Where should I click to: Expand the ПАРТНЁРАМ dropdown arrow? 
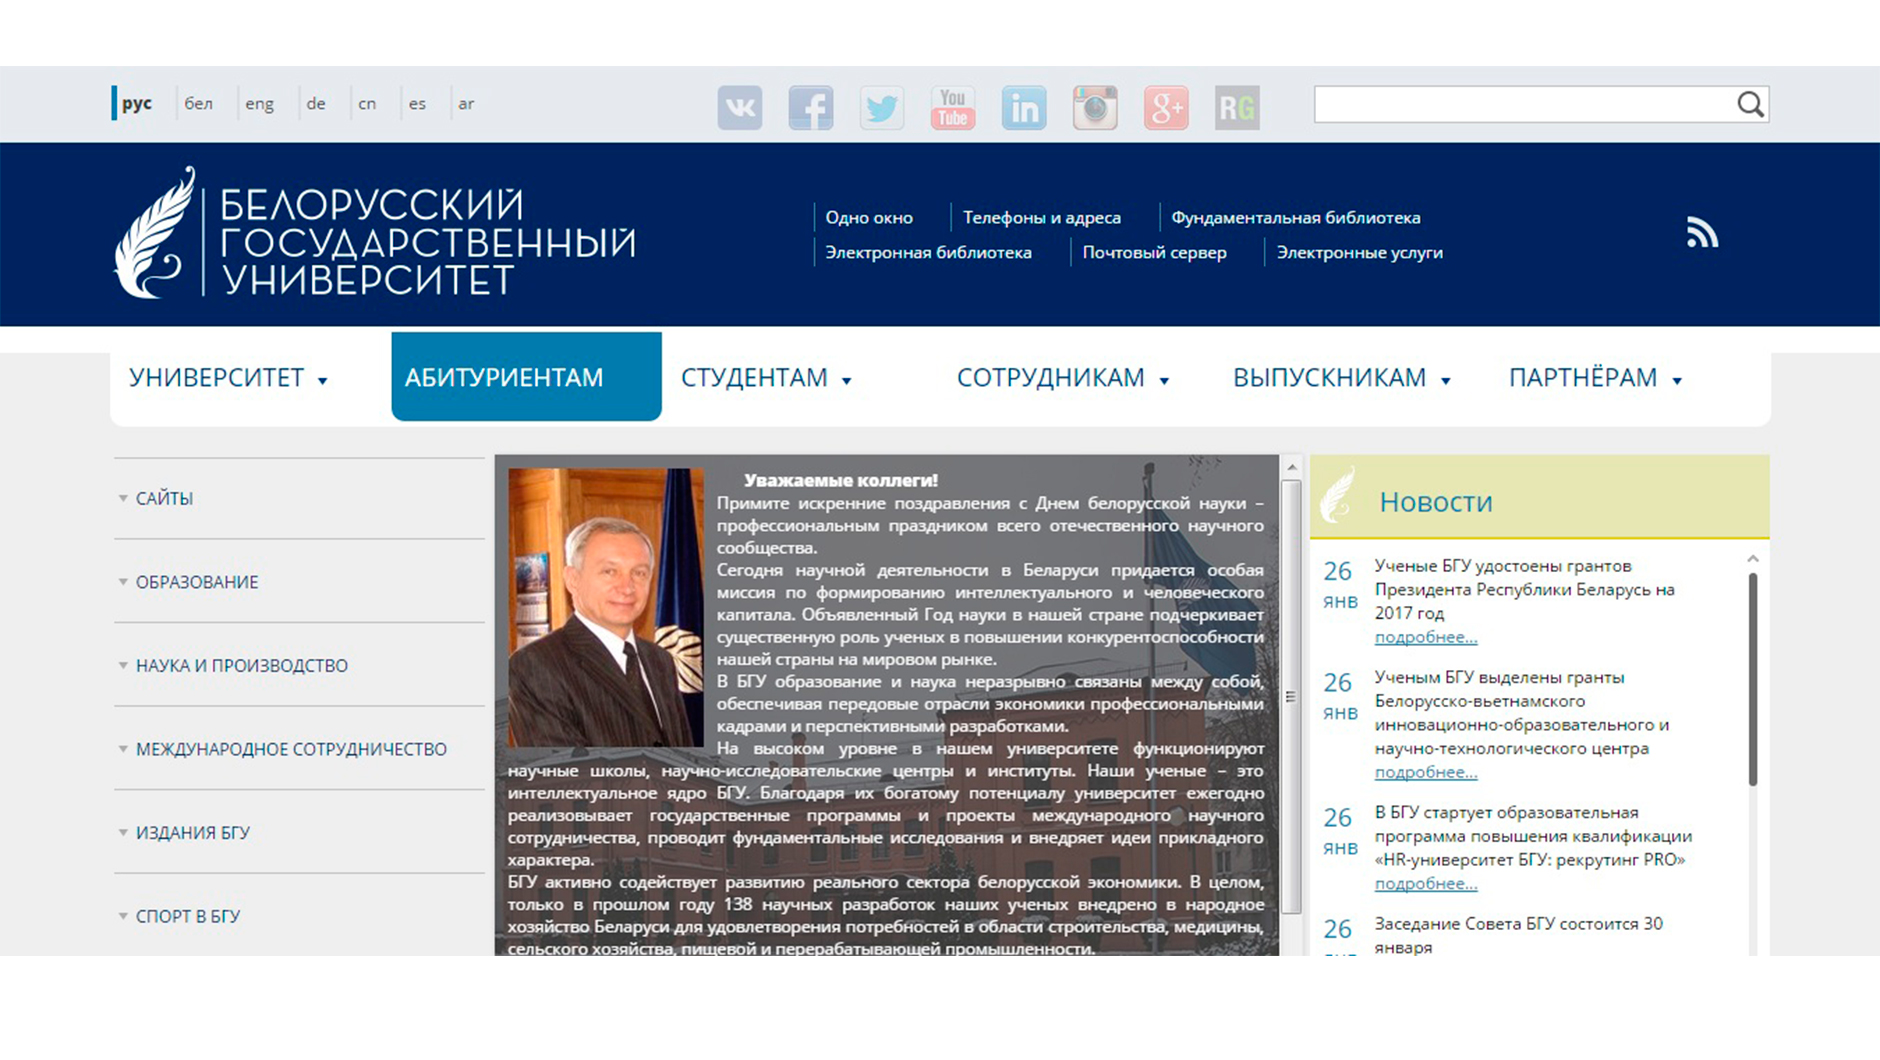pyautogui.click(x=1677, y=381)
